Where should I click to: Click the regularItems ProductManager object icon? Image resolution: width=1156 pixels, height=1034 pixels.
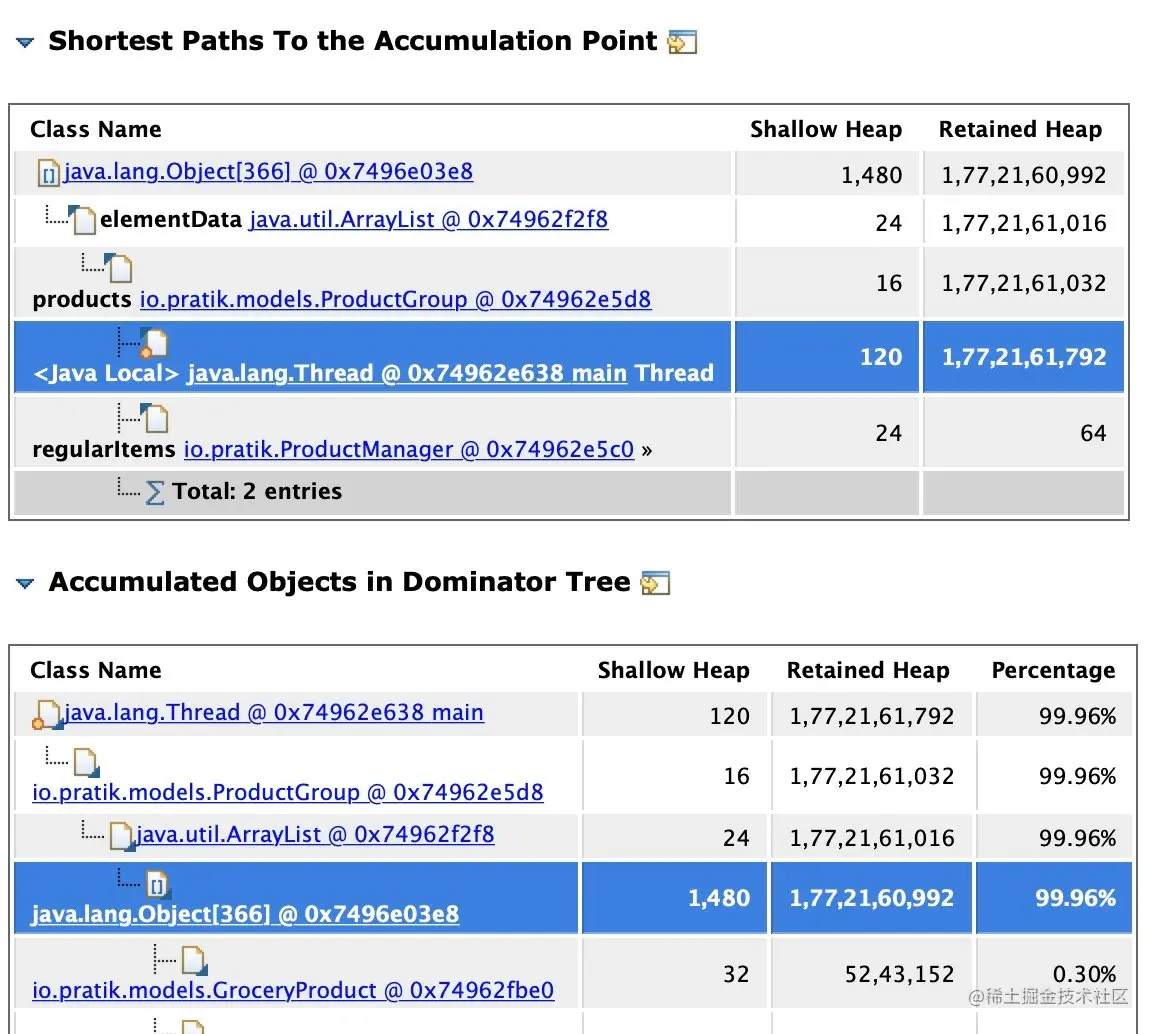pyautogui.click(x=155, y=418)
